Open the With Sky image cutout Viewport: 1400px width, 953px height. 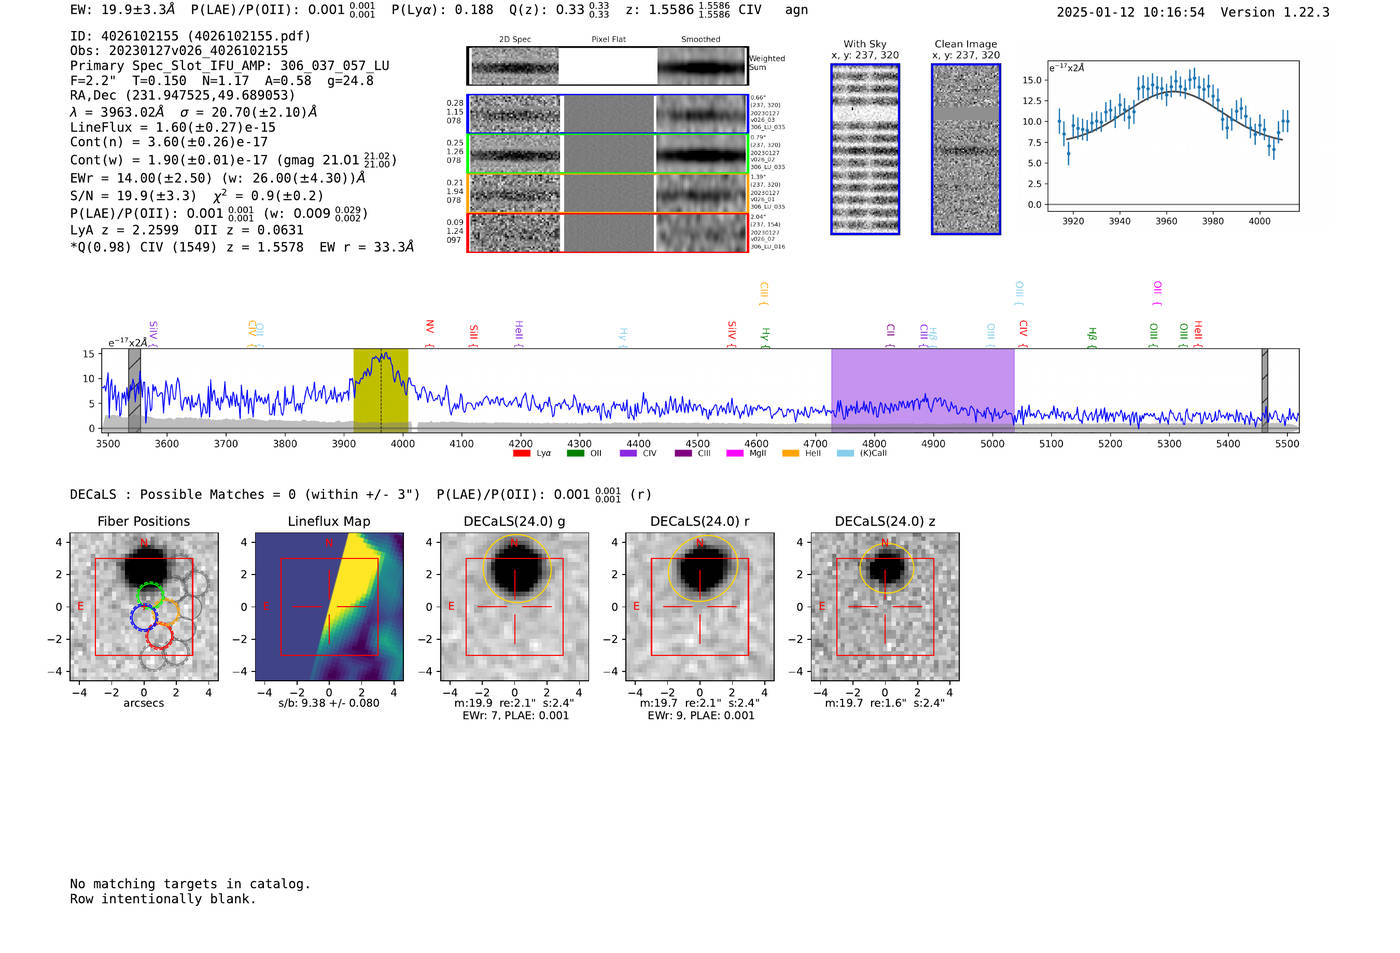[865, 149]
